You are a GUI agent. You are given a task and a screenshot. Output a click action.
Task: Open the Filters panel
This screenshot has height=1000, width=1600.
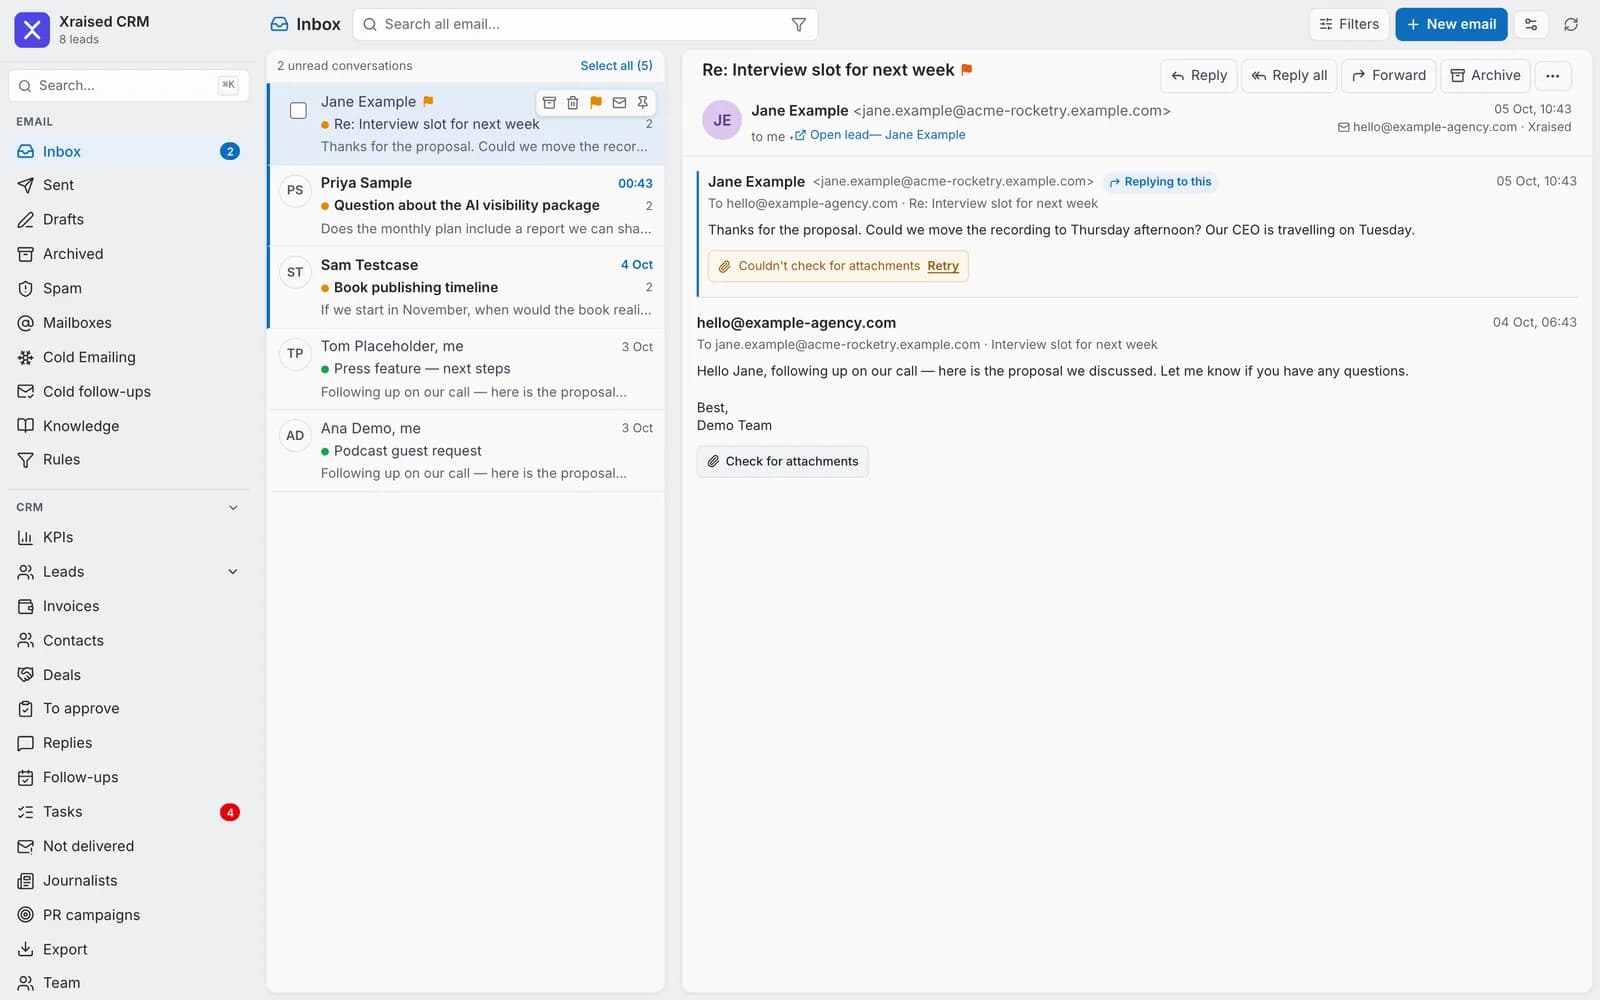tap(1348, 24)
